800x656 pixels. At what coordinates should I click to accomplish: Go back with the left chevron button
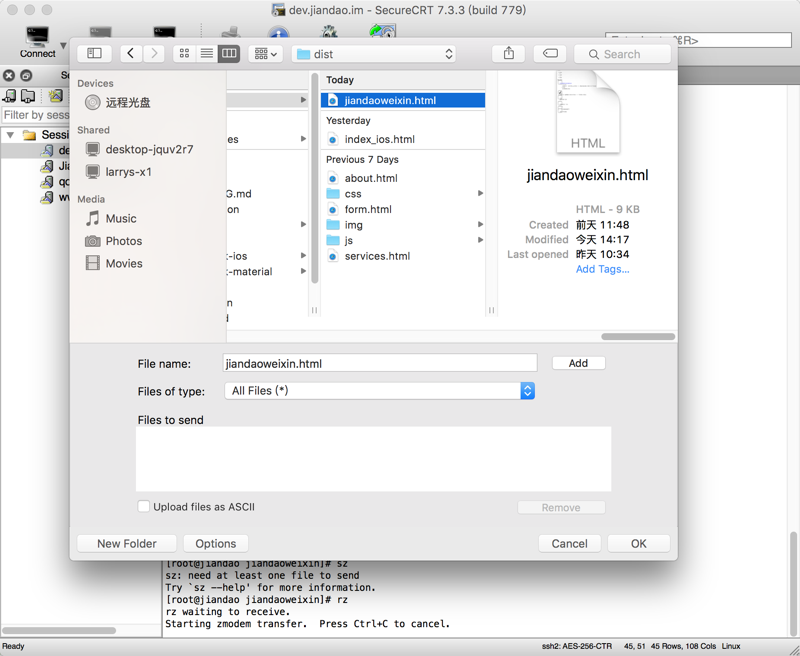(x=131, y=54)
